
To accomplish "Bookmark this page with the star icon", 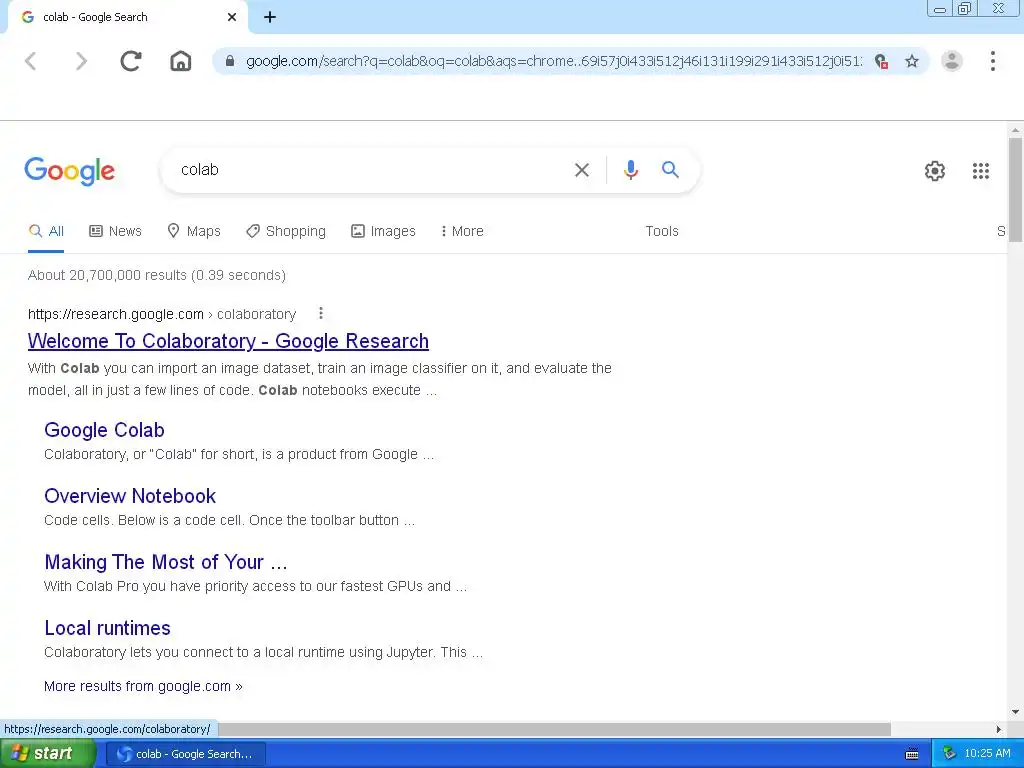I will (x=912, y=61).
